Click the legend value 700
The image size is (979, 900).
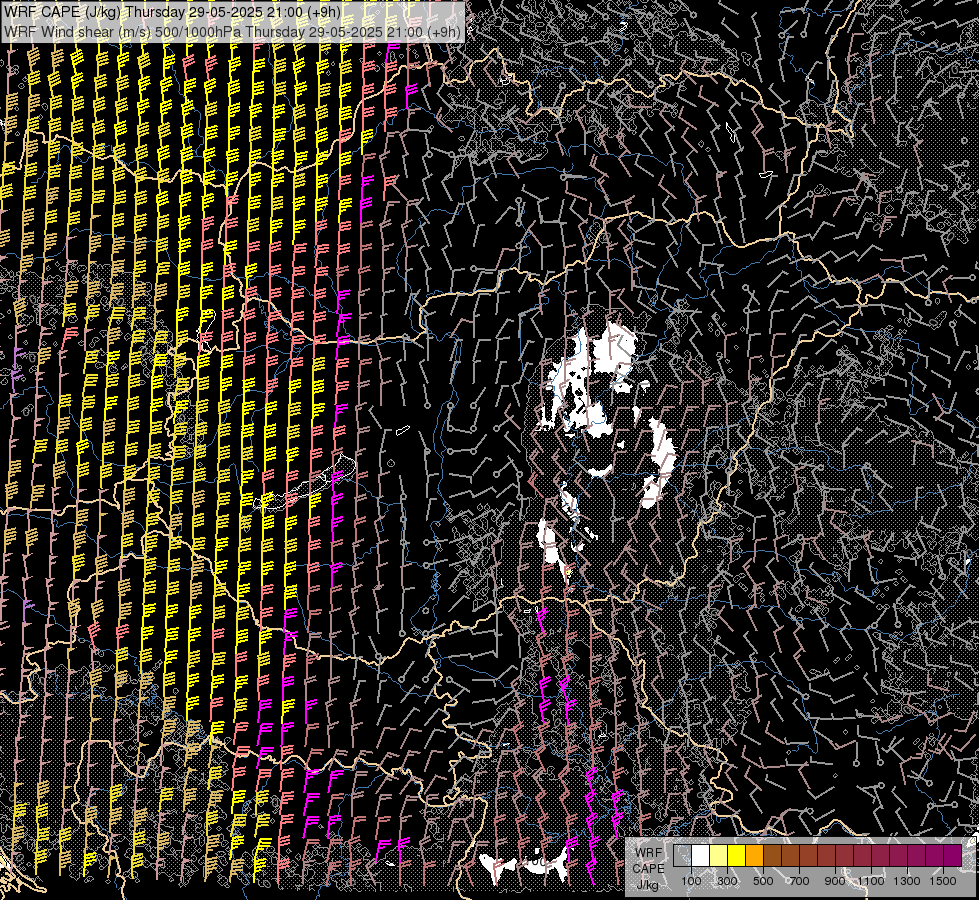pos(799,881)
